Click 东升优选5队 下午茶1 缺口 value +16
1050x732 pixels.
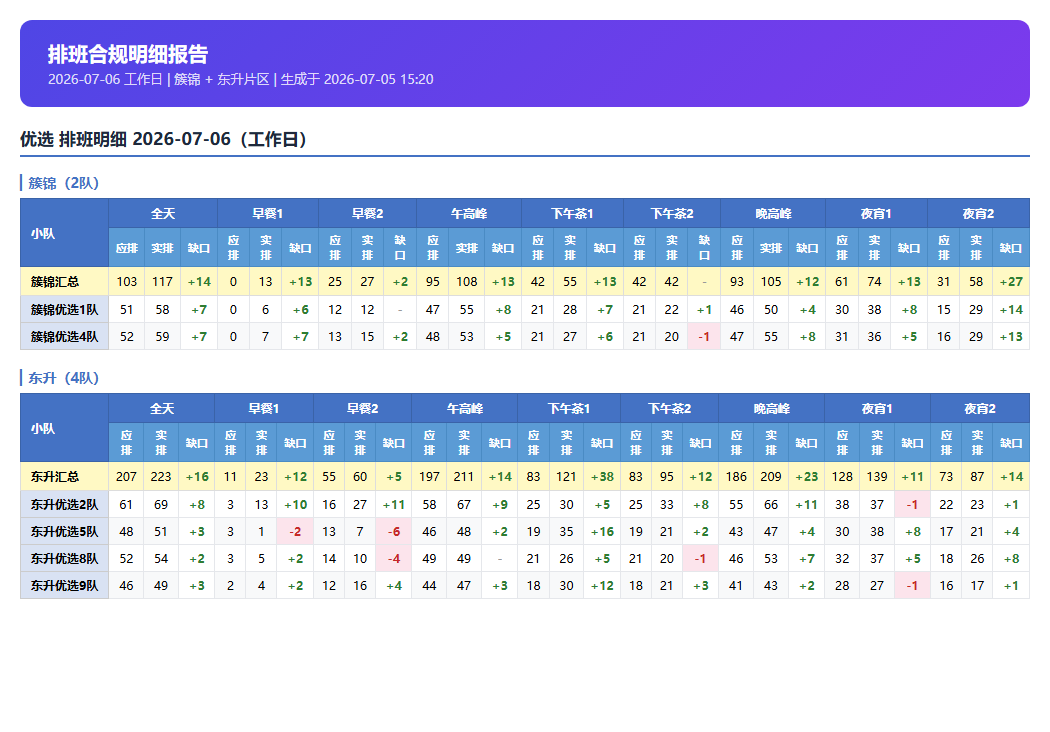(601, 531)
